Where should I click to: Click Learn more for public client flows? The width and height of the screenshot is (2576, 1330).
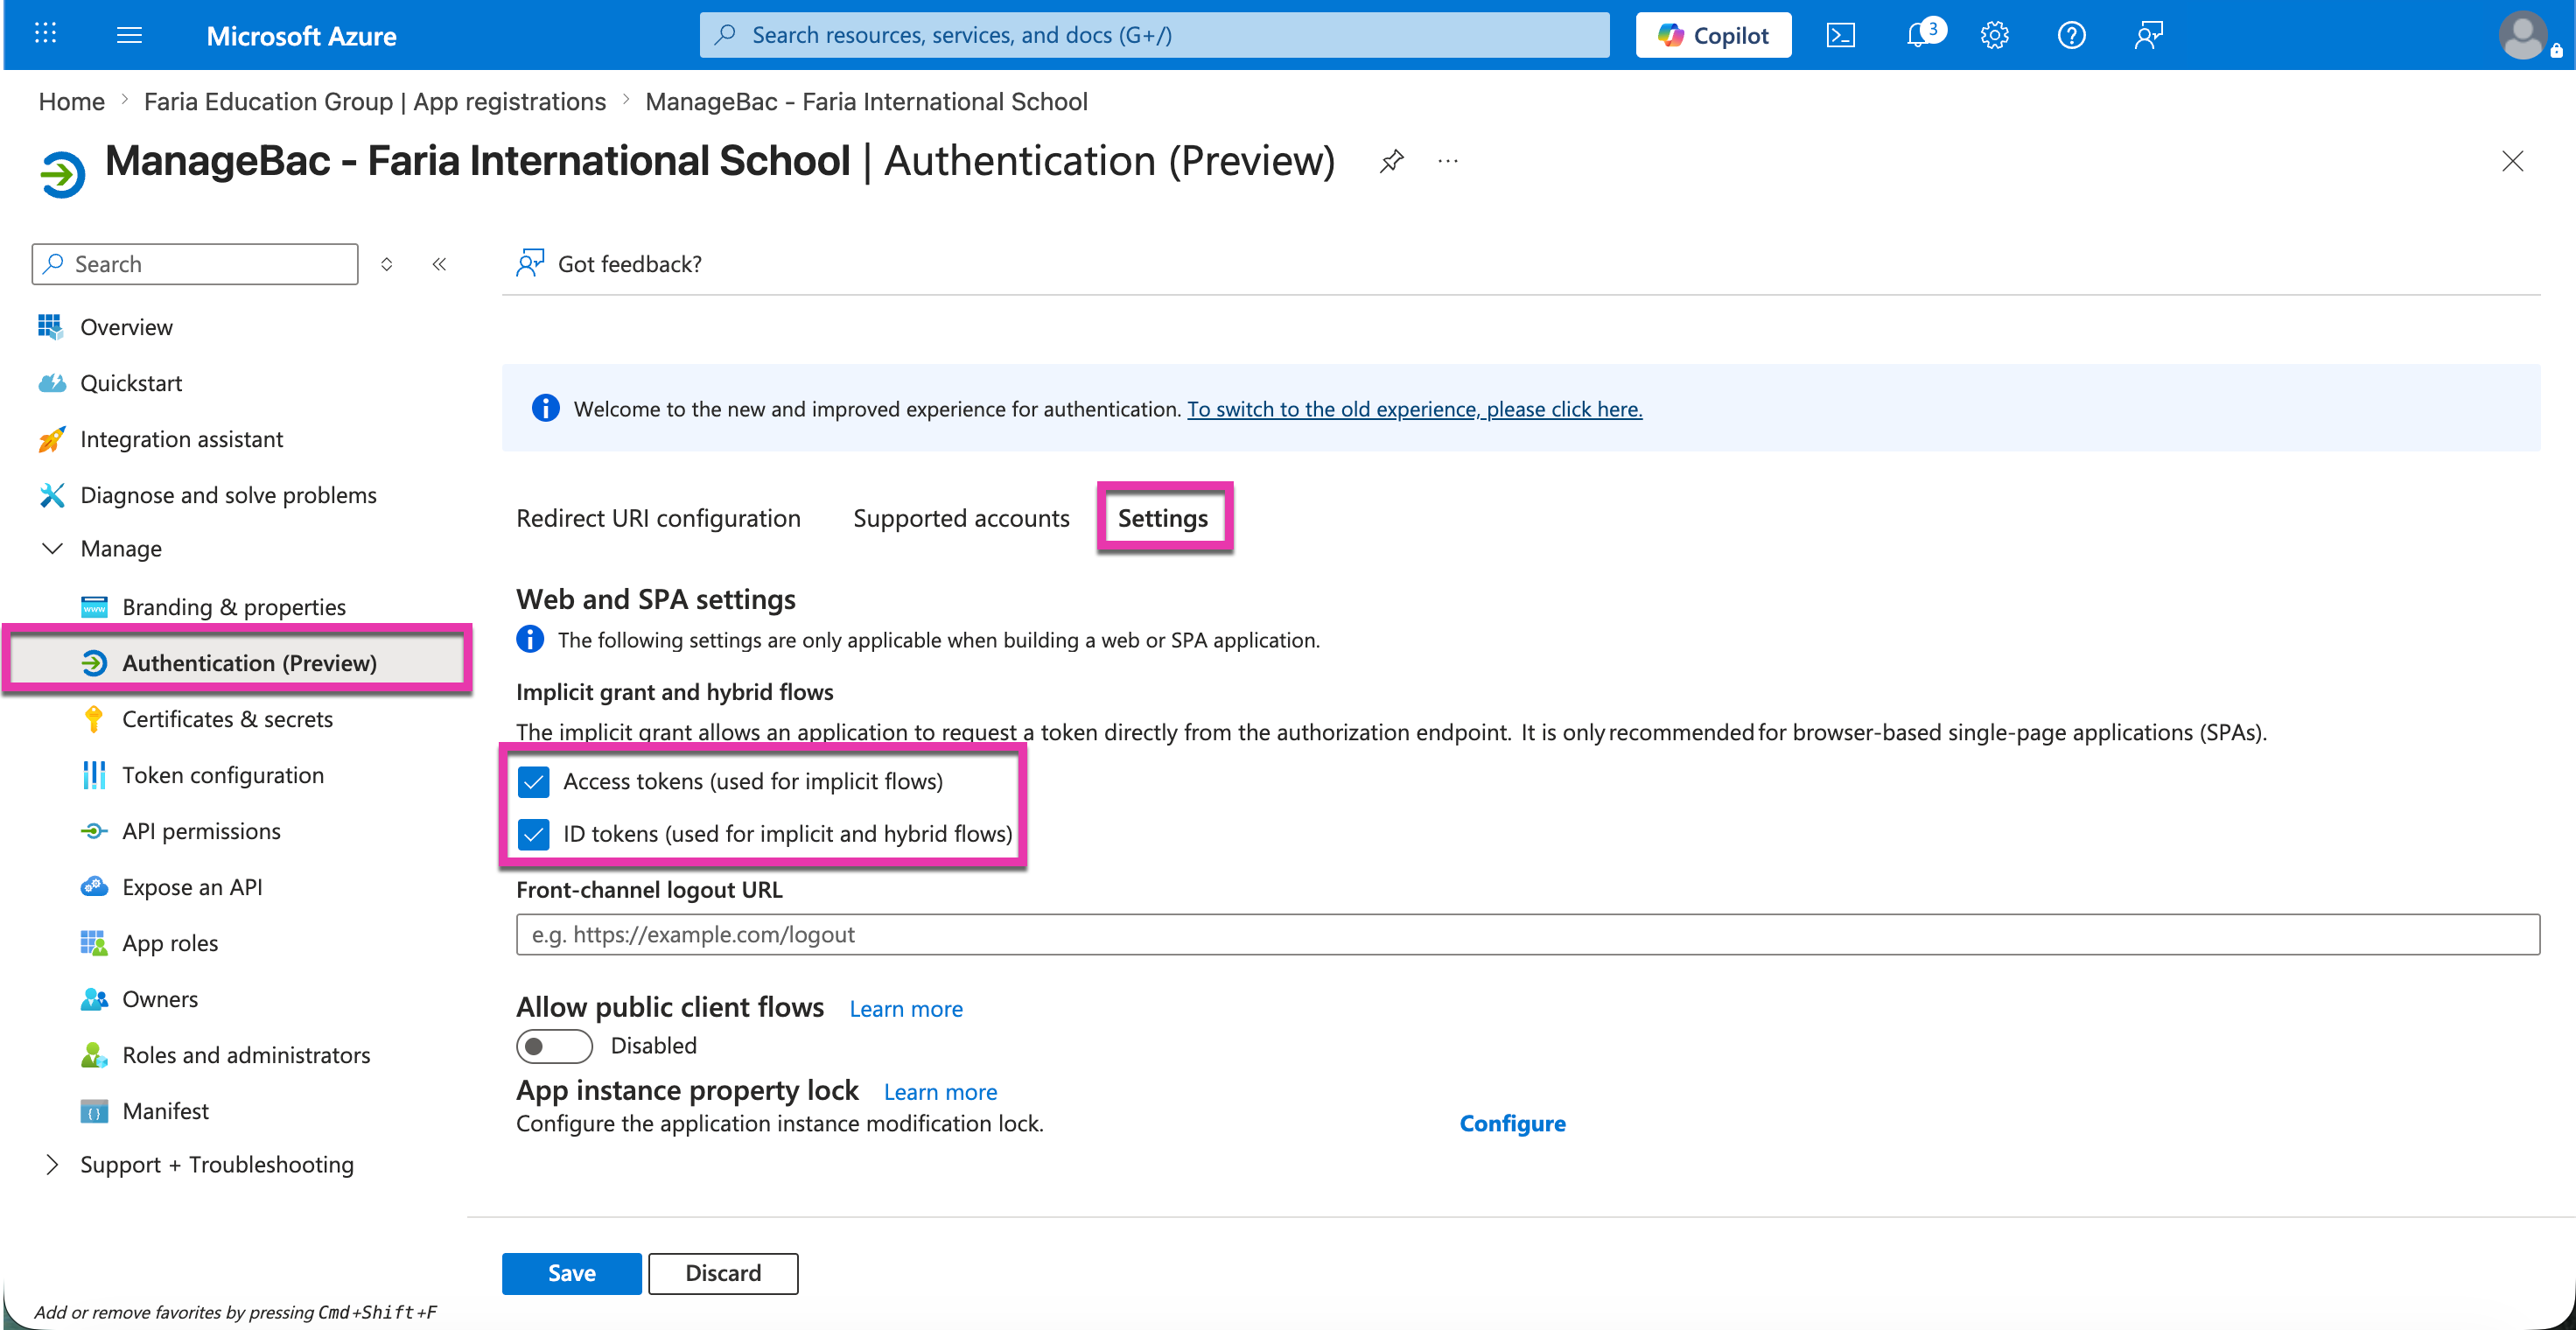pyautogui.click(x=906, y=1008)
